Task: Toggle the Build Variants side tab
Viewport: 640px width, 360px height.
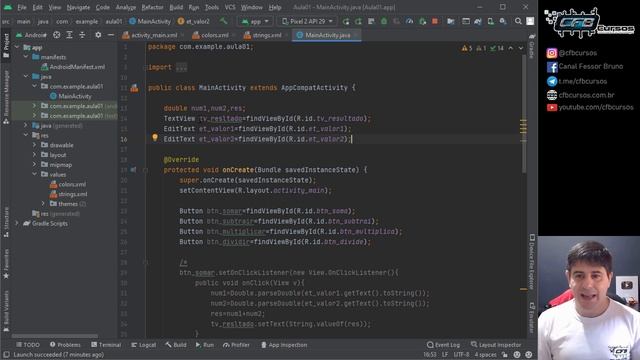Action: (x=6, y=310)
